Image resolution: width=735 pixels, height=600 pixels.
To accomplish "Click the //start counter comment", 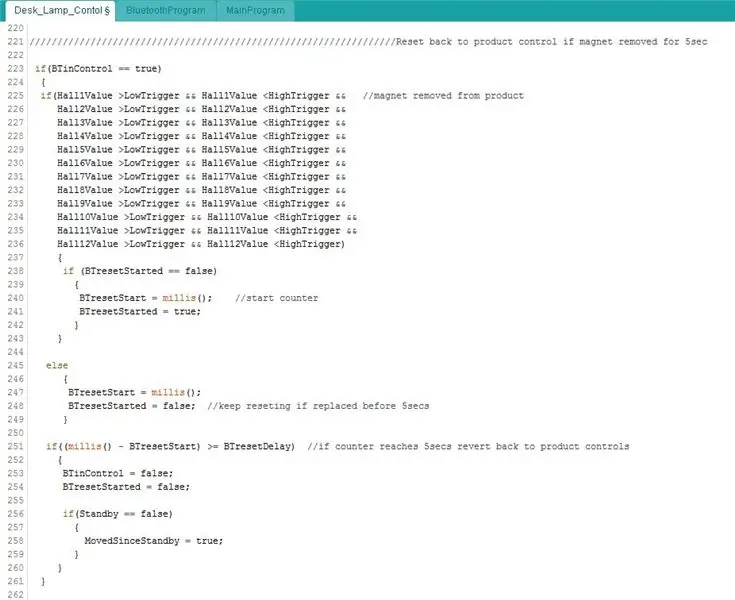I will [276, 298].
